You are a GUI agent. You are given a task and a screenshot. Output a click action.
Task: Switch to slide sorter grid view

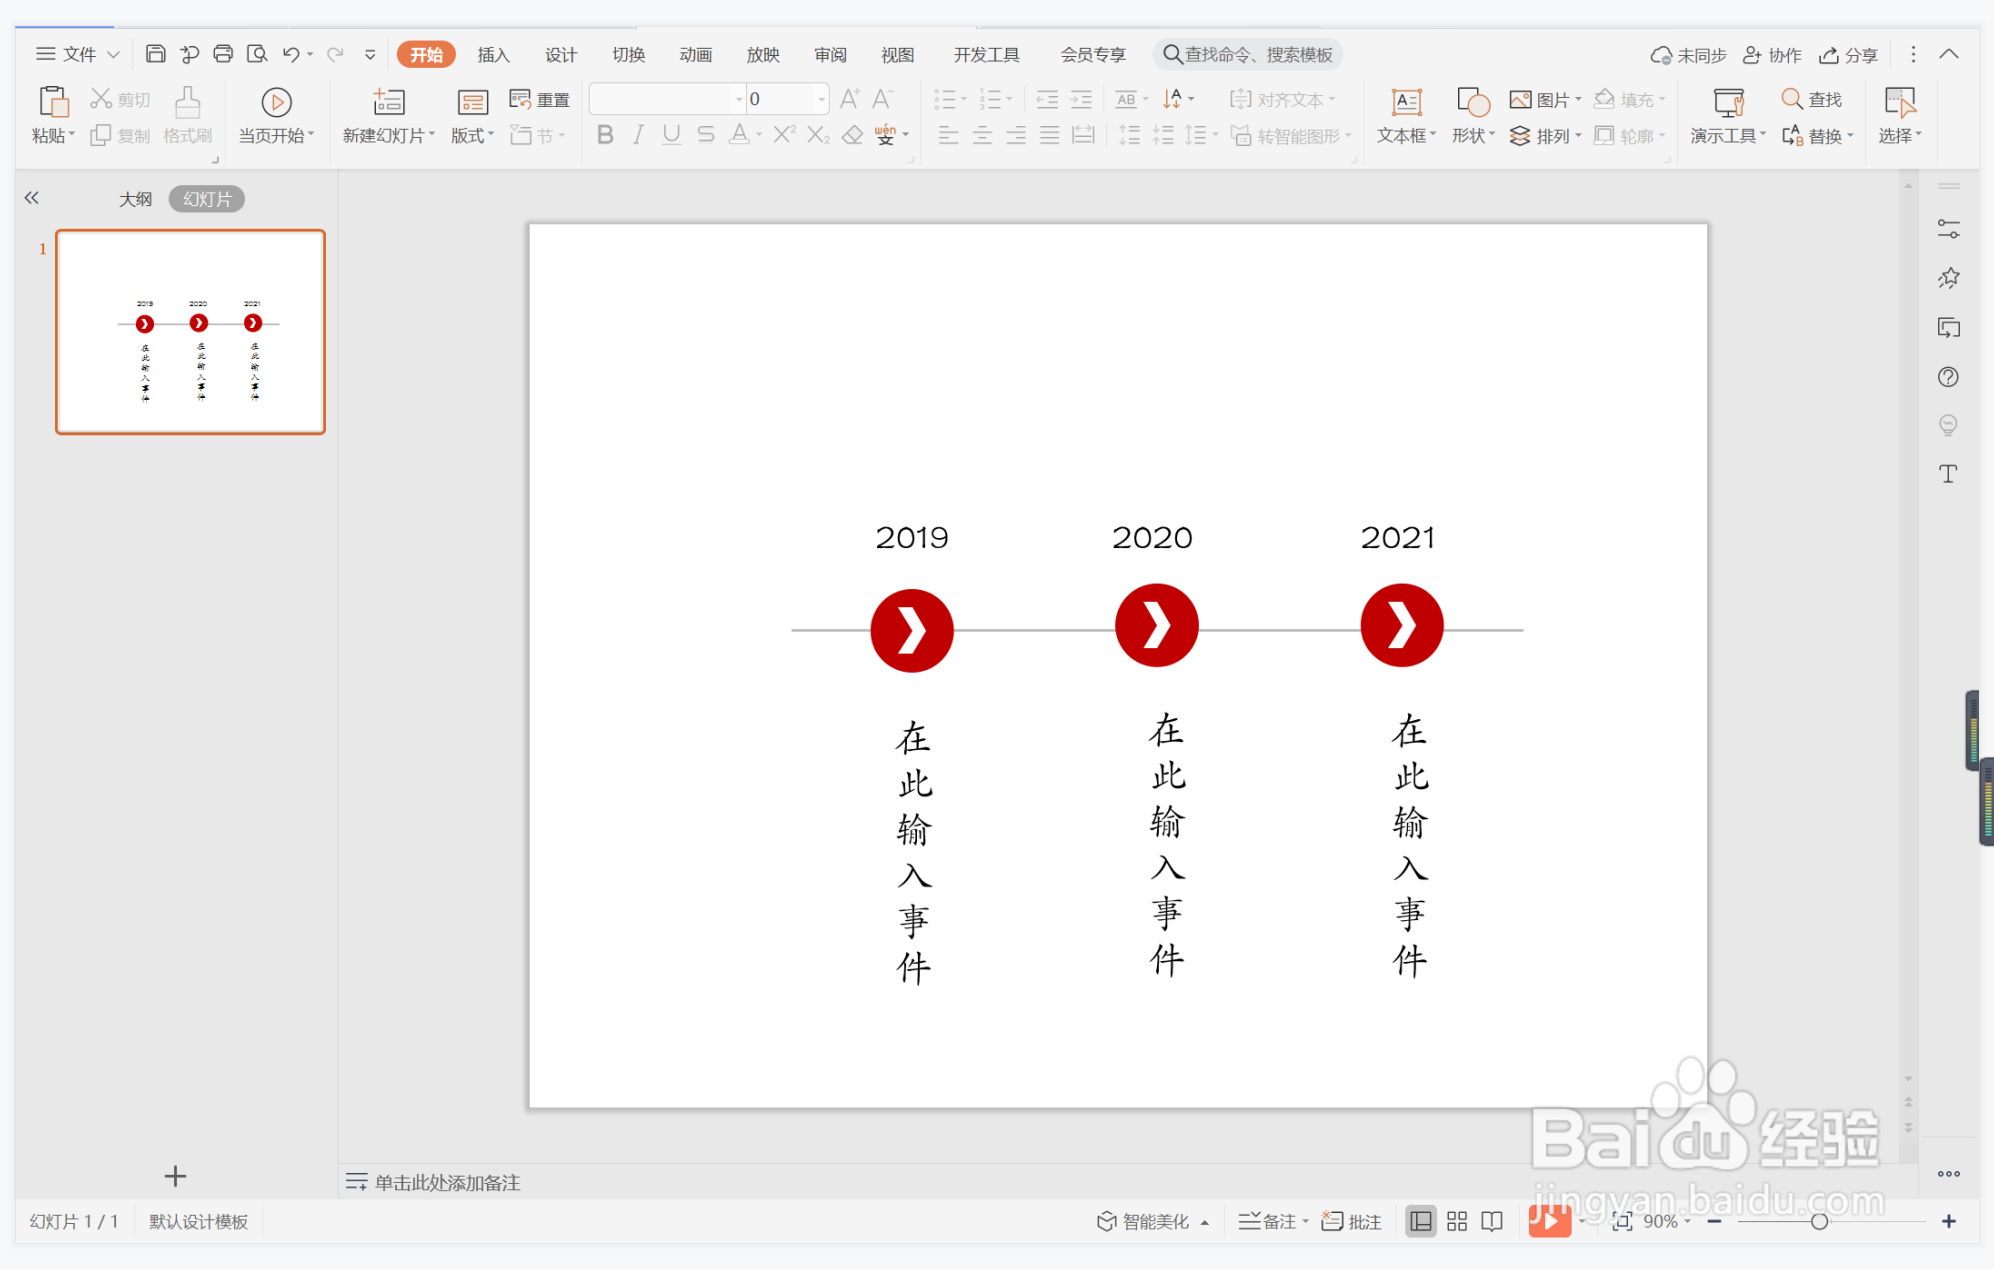1456,1221
